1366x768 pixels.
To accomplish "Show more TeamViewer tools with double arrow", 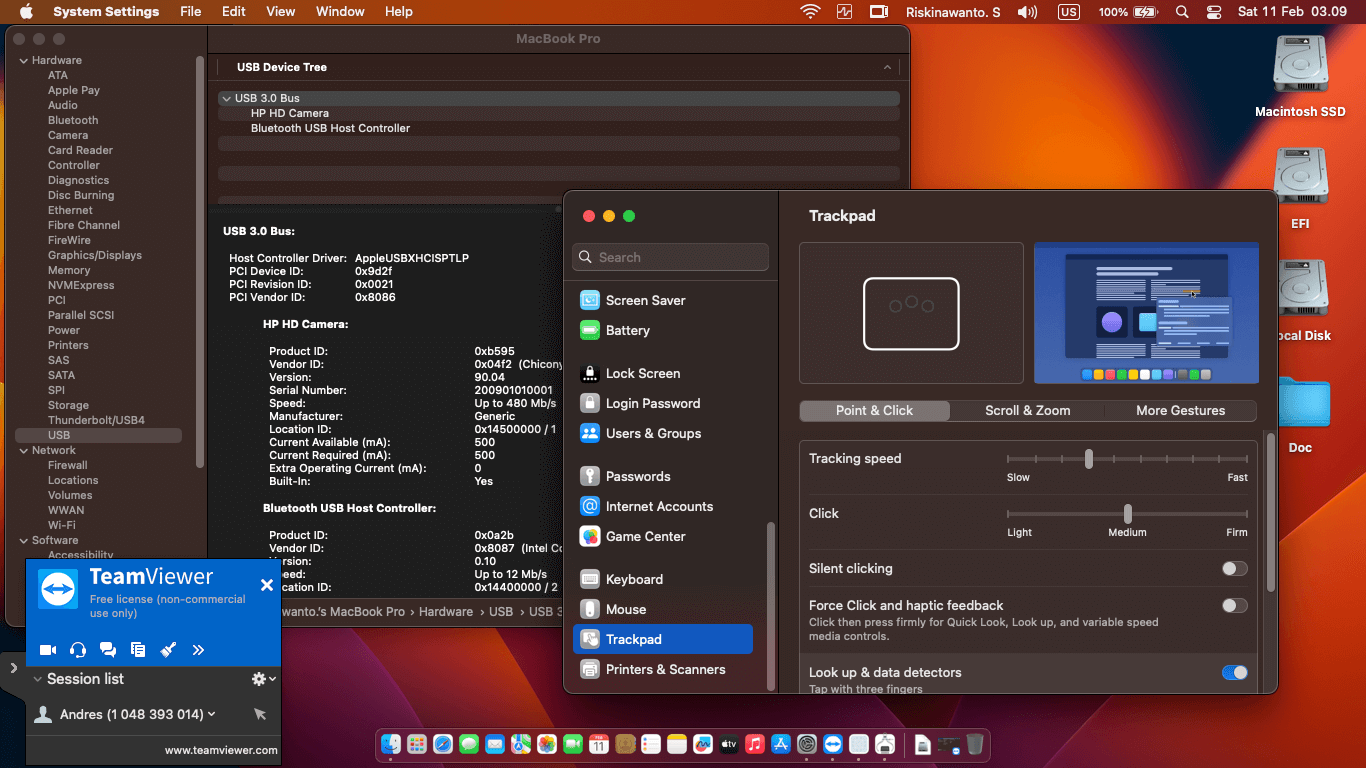I will (198, 650).
